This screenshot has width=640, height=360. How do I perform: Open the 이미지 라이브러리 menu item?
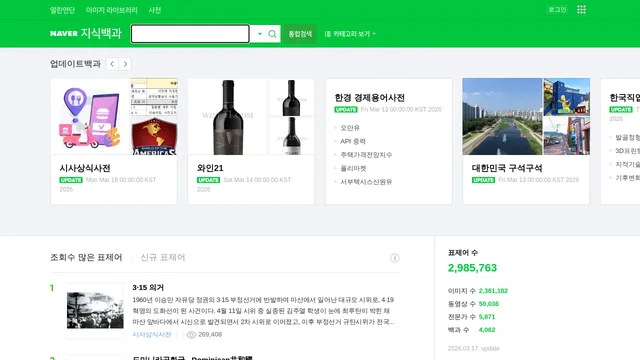pos(111,10)
